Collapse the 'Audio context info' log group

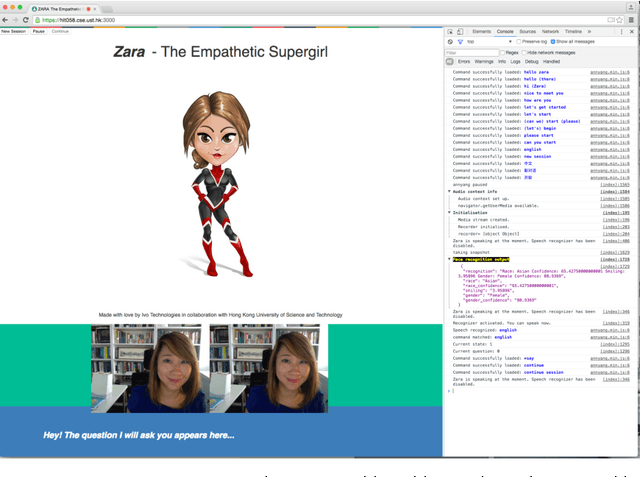[x=449, y=191]
